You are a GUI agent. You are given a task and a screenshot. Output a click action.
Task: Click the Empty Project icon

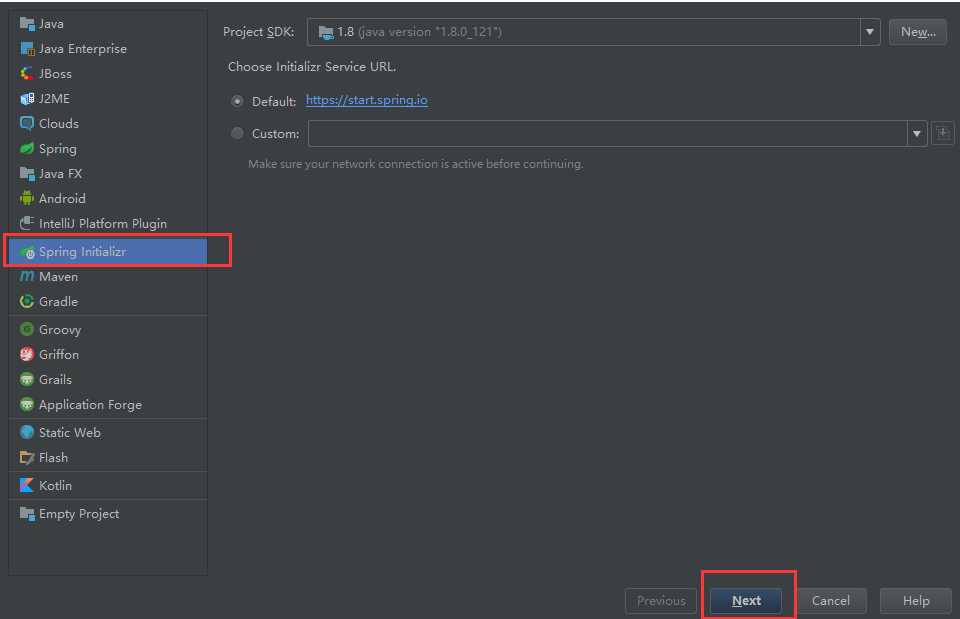(x=27, y=514)
